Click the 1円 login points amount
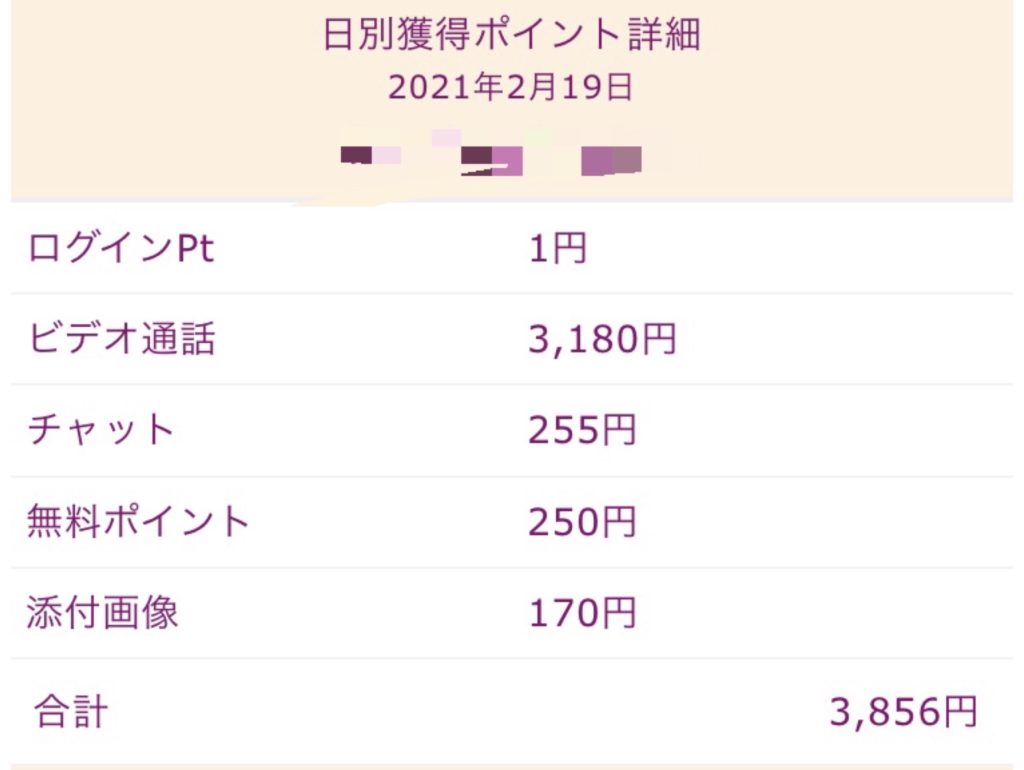Viewport: 1024px width, 770px height. (557, 249)
